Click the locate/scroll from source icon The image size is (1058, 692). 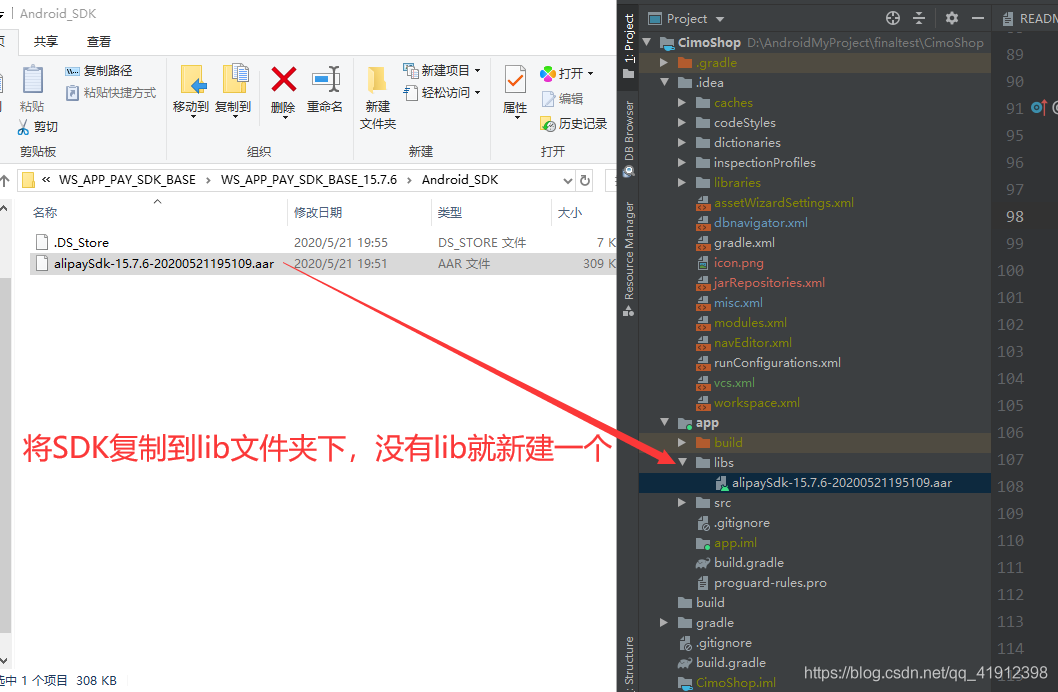[893, 18]
